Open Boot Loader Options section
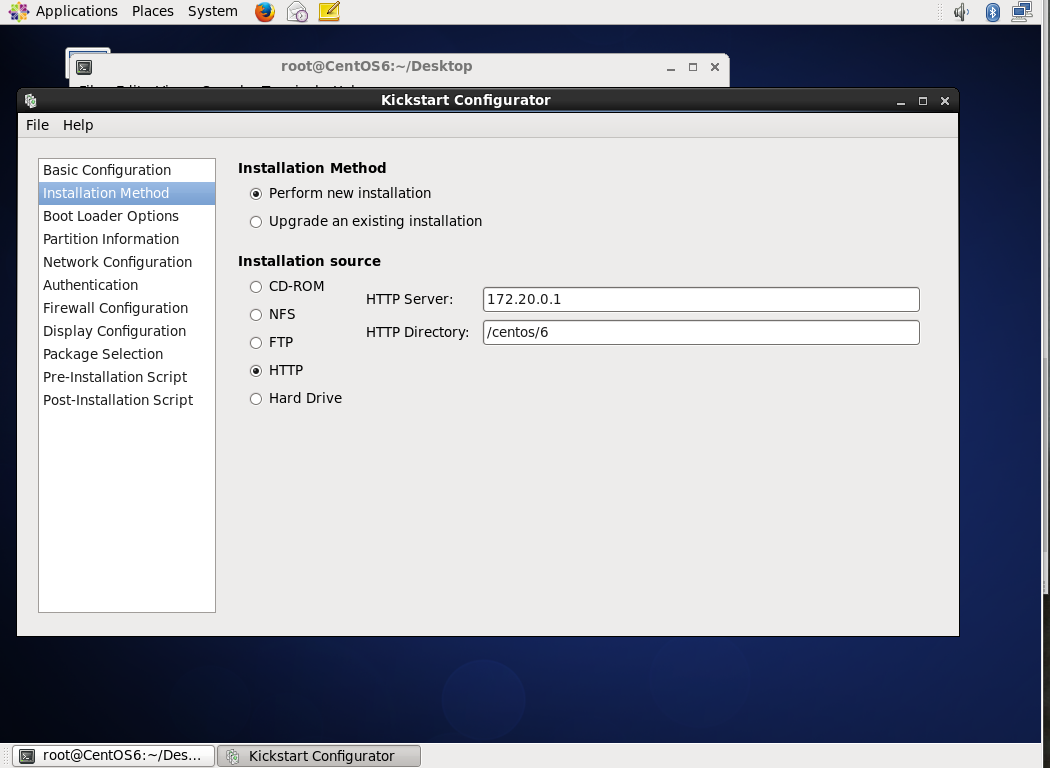Screen dimensions: 1050x768 tap(127, 216)
